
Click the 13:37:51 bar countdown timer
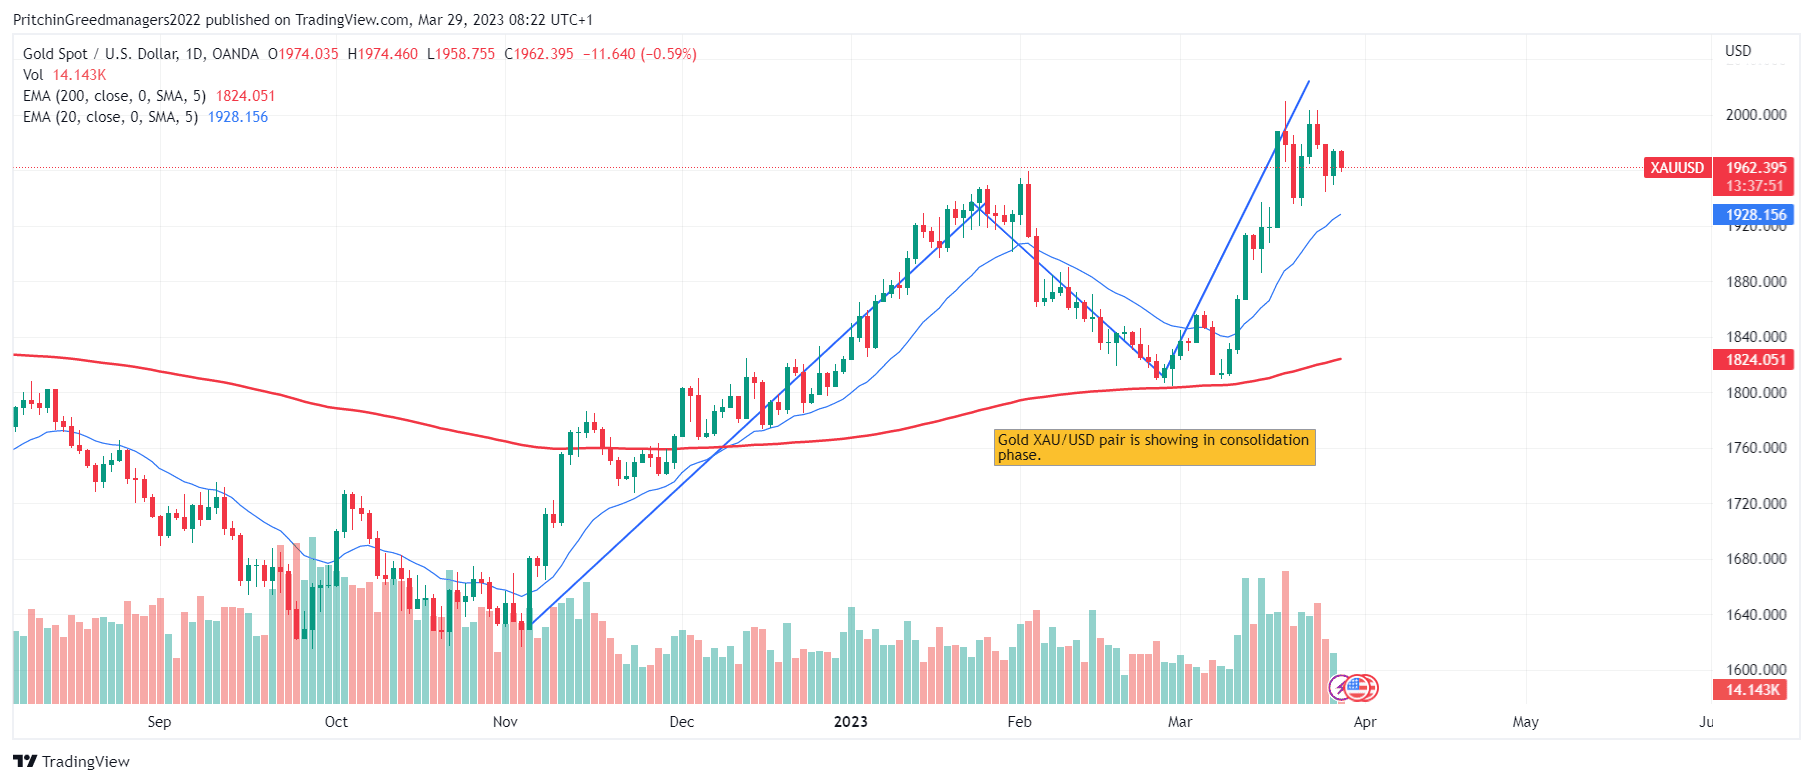[x=1755, y=186]
